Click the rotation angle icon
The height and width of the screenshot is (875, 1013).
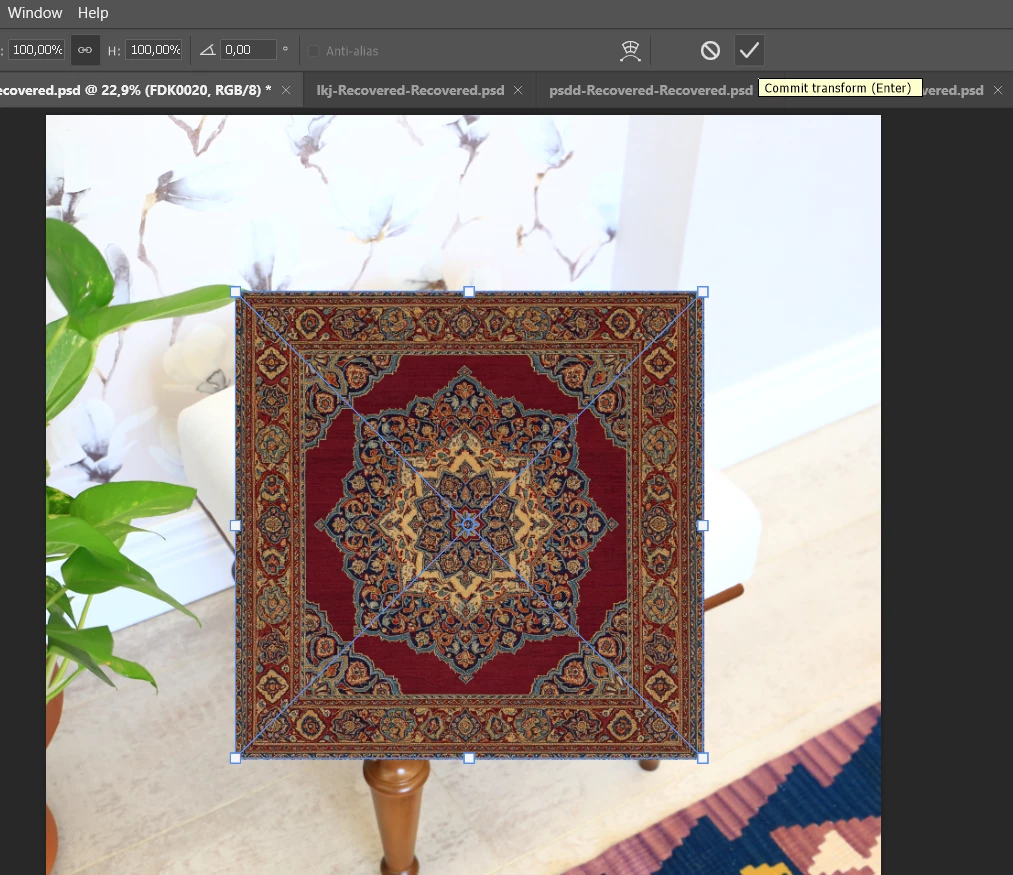pyautogui.click(x=207, y=50)
